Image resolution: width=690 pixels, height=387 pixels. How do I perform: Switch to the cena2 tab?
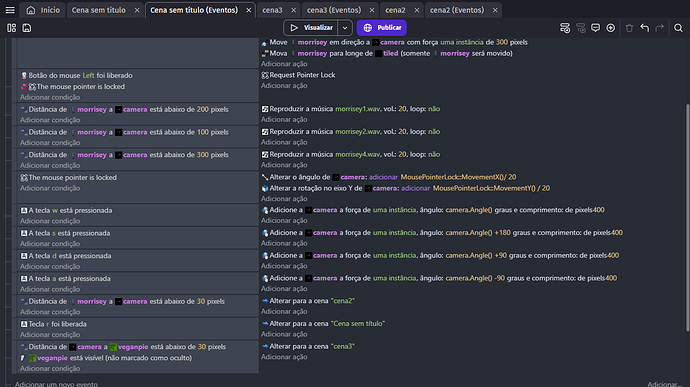click(395, 10)
